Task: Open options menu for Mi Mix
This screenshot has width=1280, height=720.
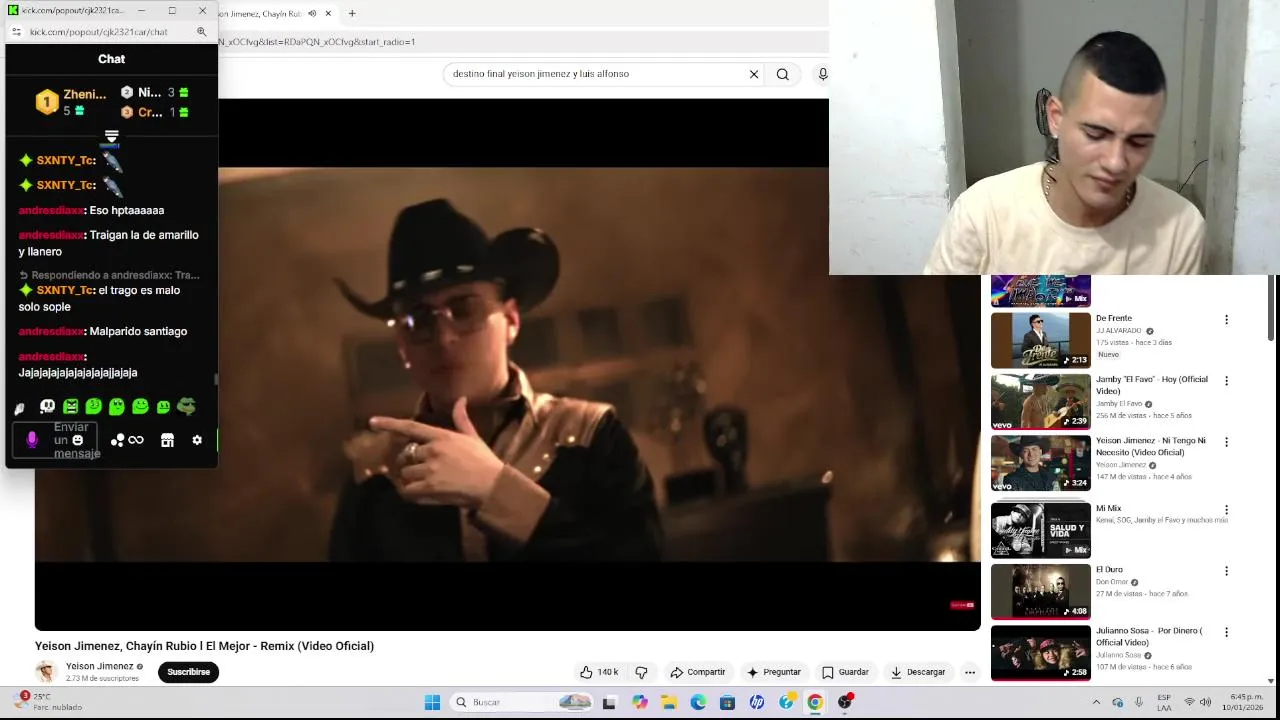Action: pyautogui.click(x=1226, y=510)
